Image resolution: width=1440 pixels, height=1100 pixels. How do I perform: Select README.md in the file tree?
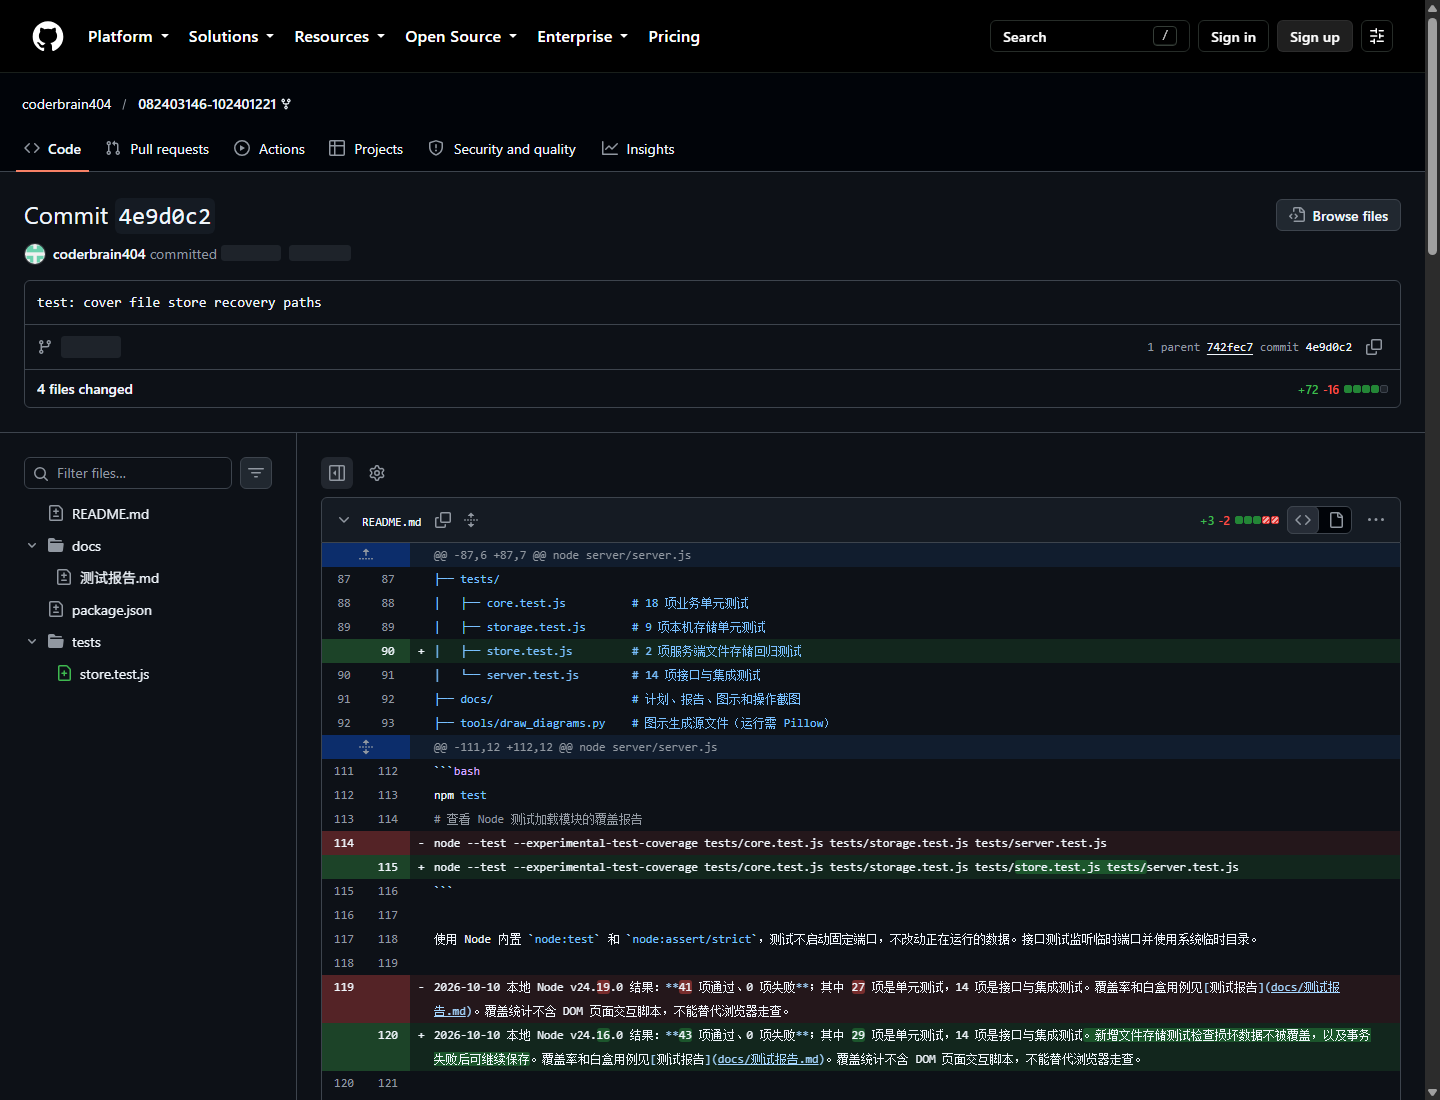click(110, 514)
